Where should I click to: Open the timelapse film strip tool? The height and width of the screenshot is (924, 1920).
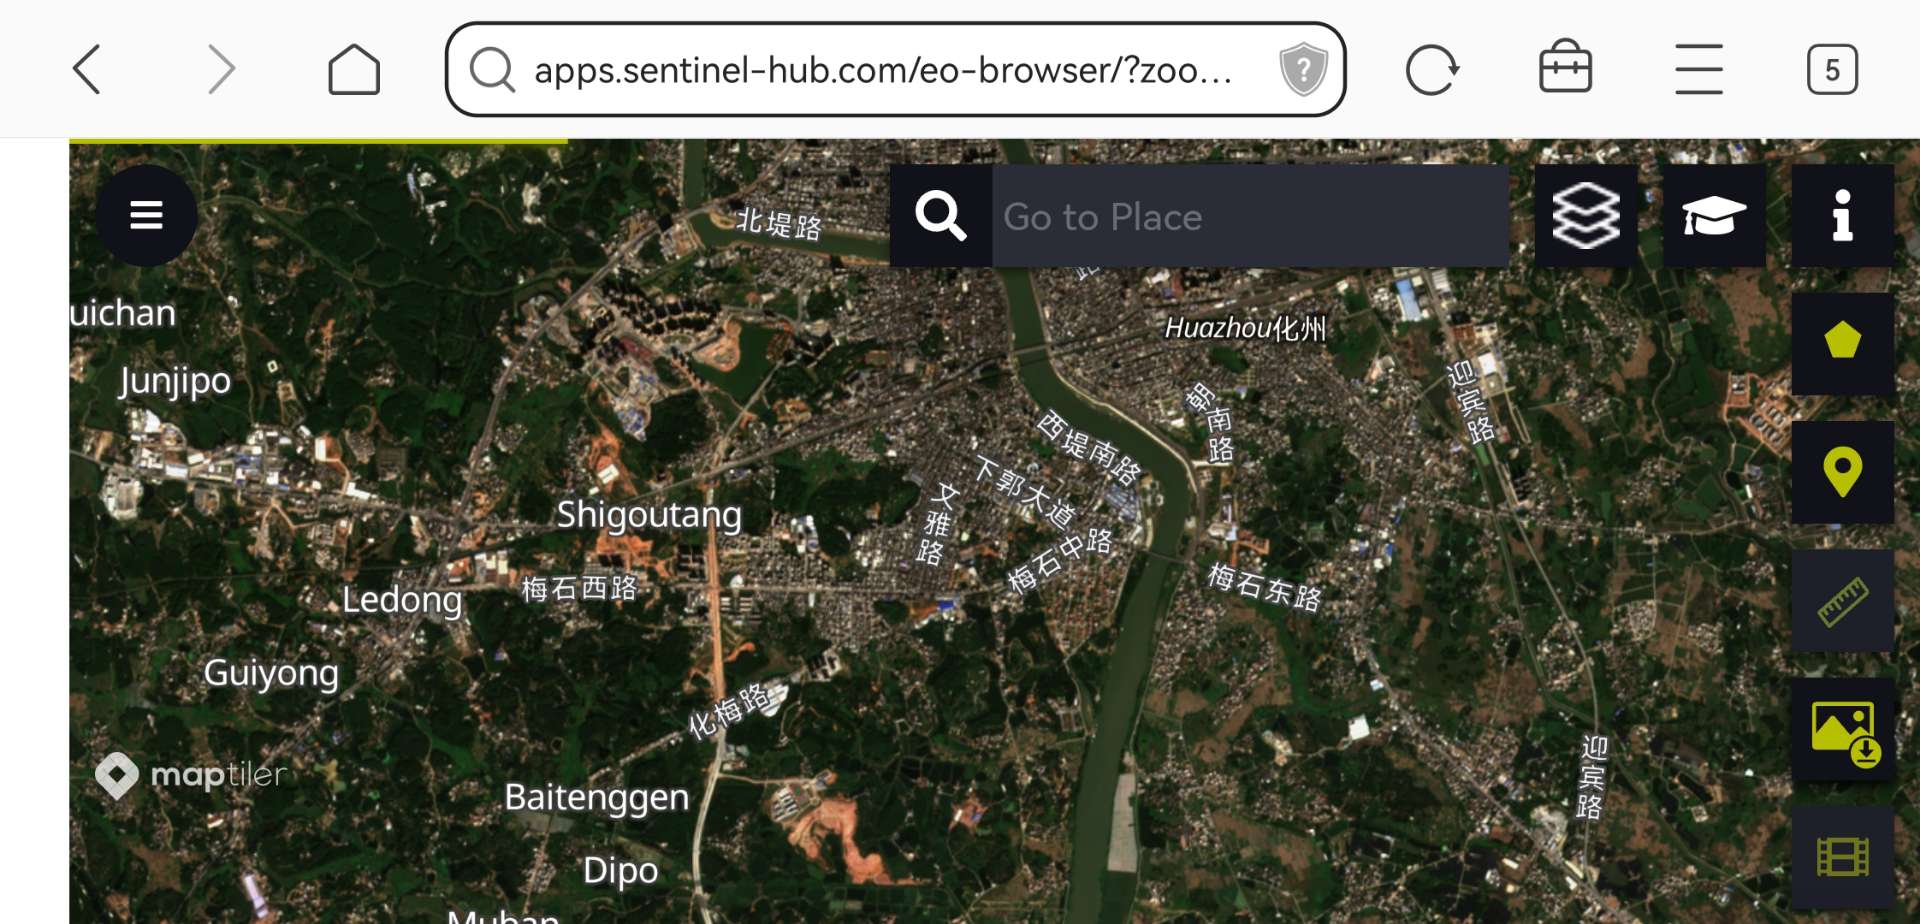click(1842, 857)
